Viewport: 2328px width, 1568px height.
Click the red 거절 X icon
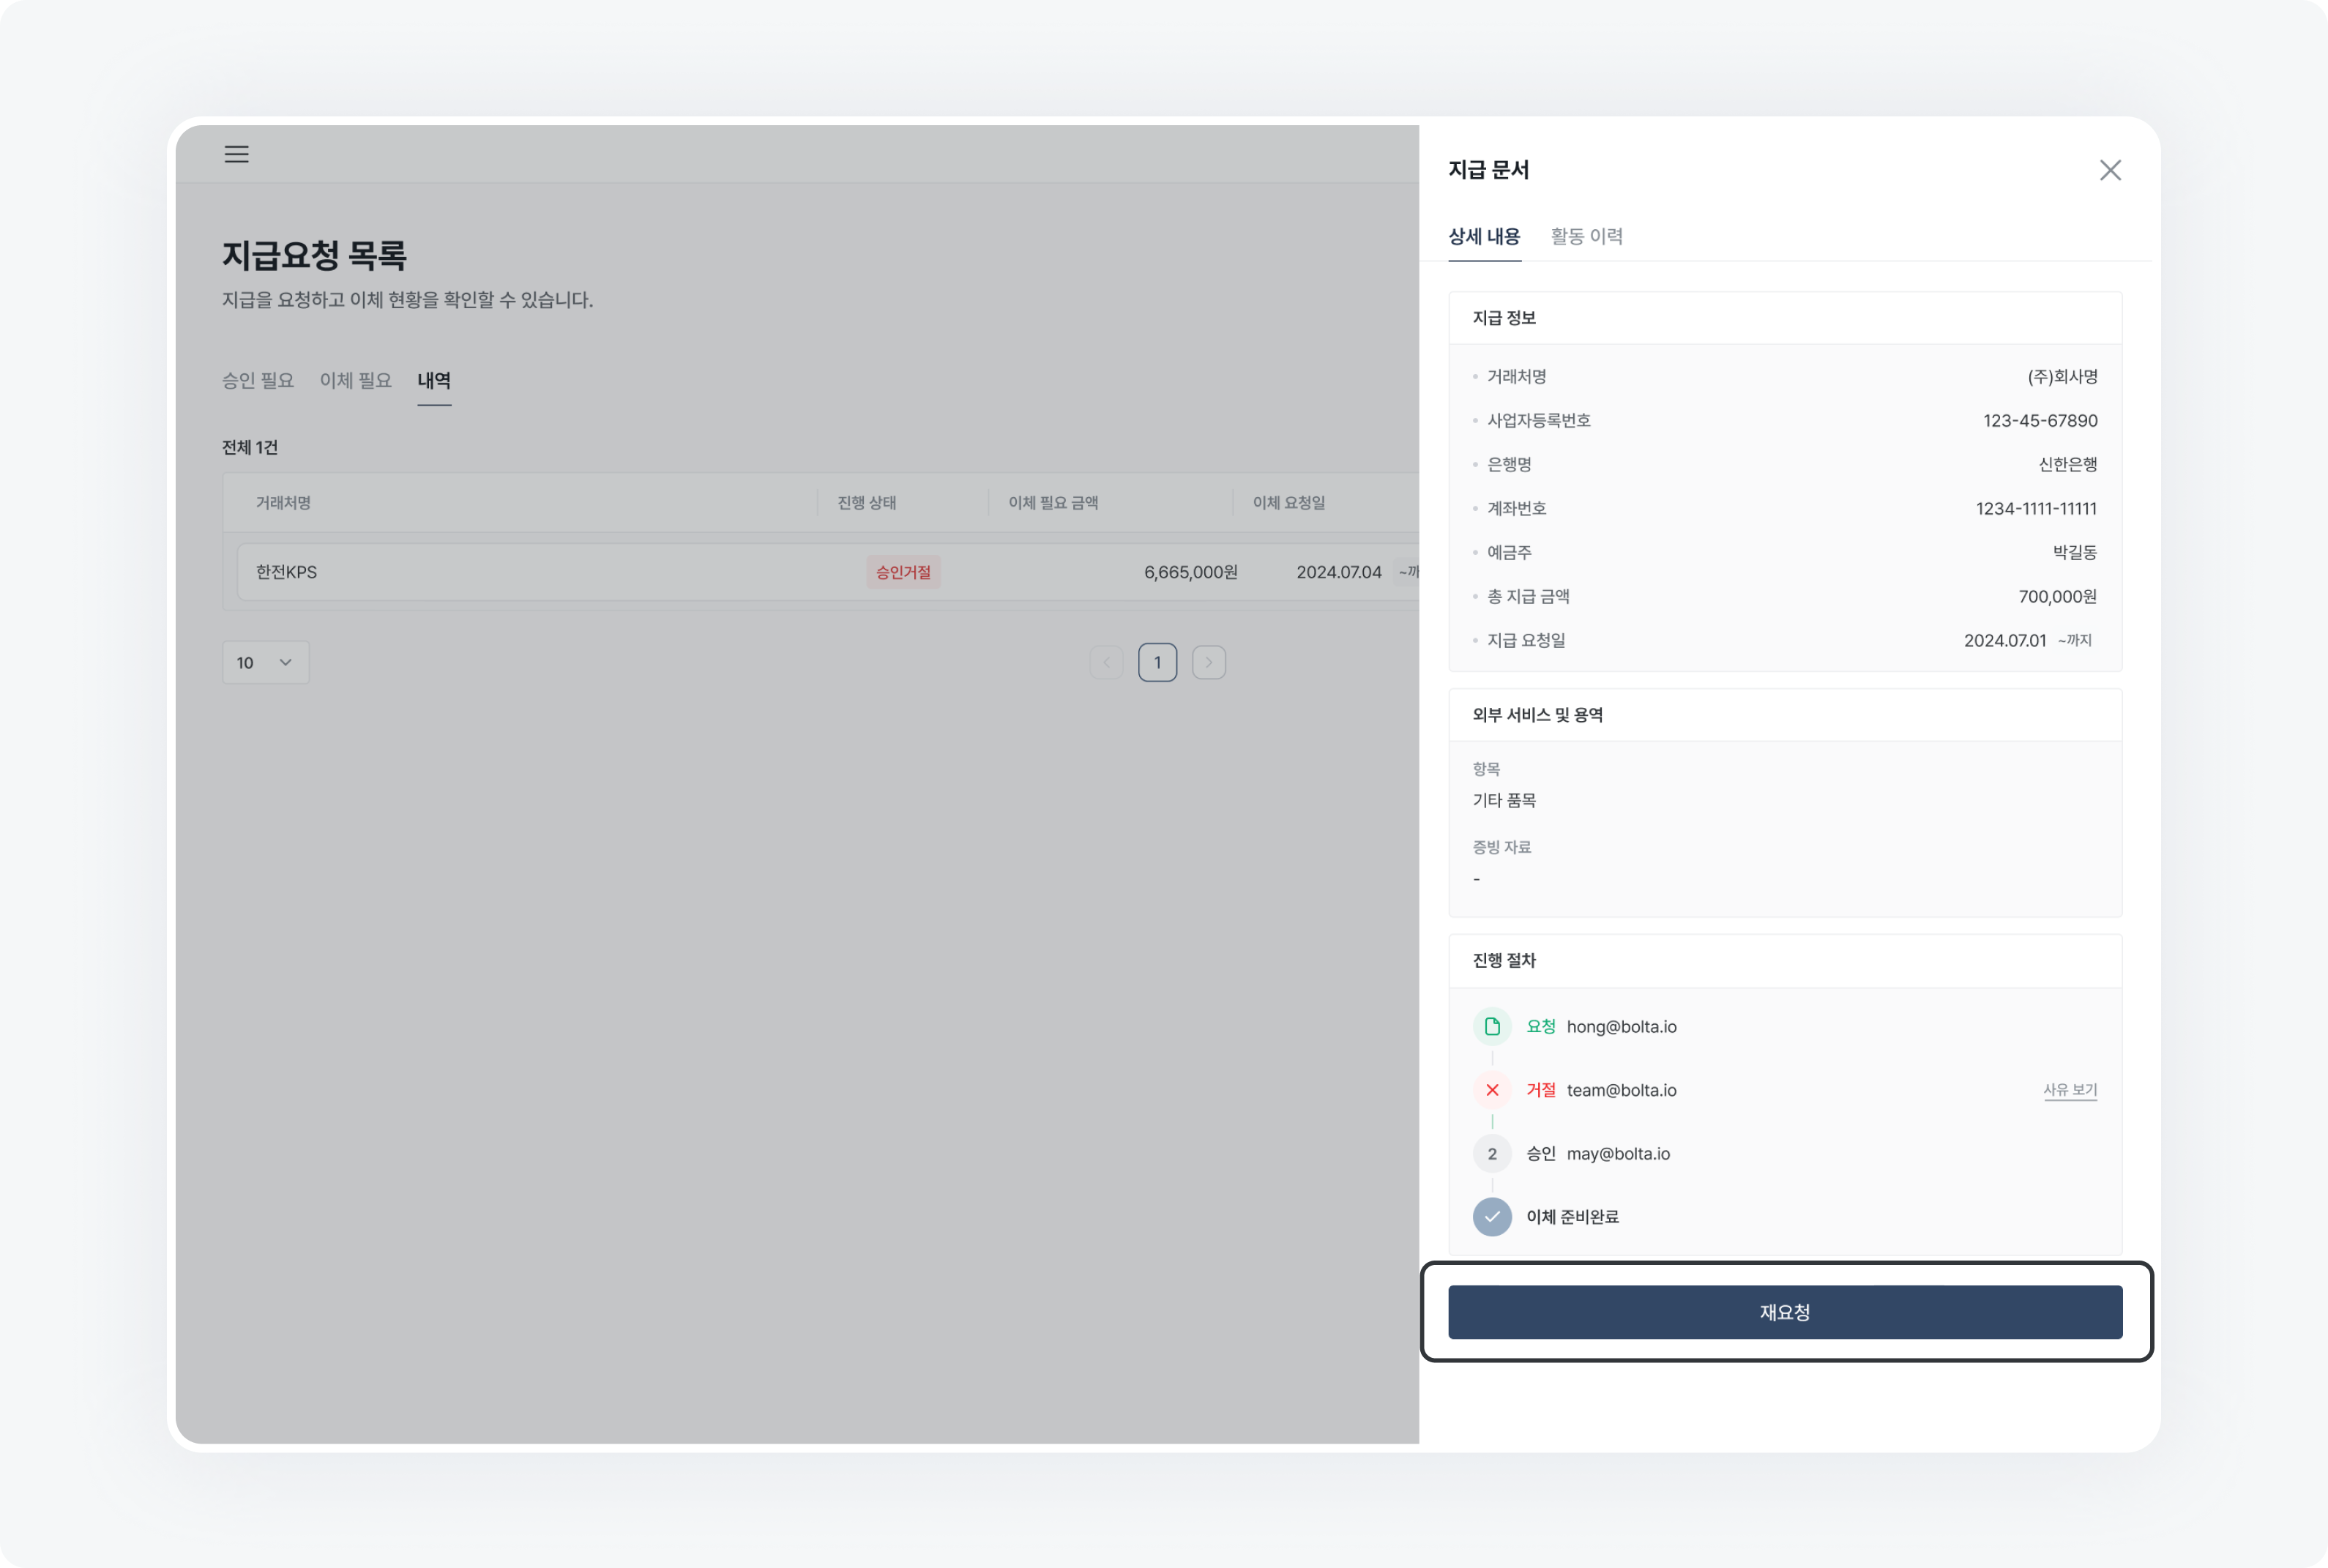[x=1492, y=1089]
